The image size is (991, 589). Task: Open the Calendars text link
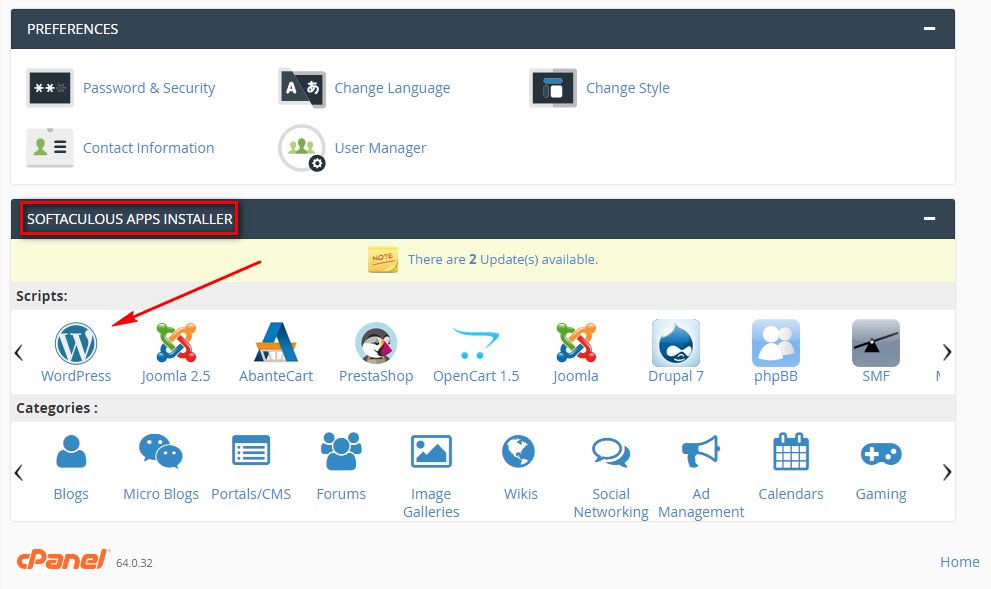(791, 494)
